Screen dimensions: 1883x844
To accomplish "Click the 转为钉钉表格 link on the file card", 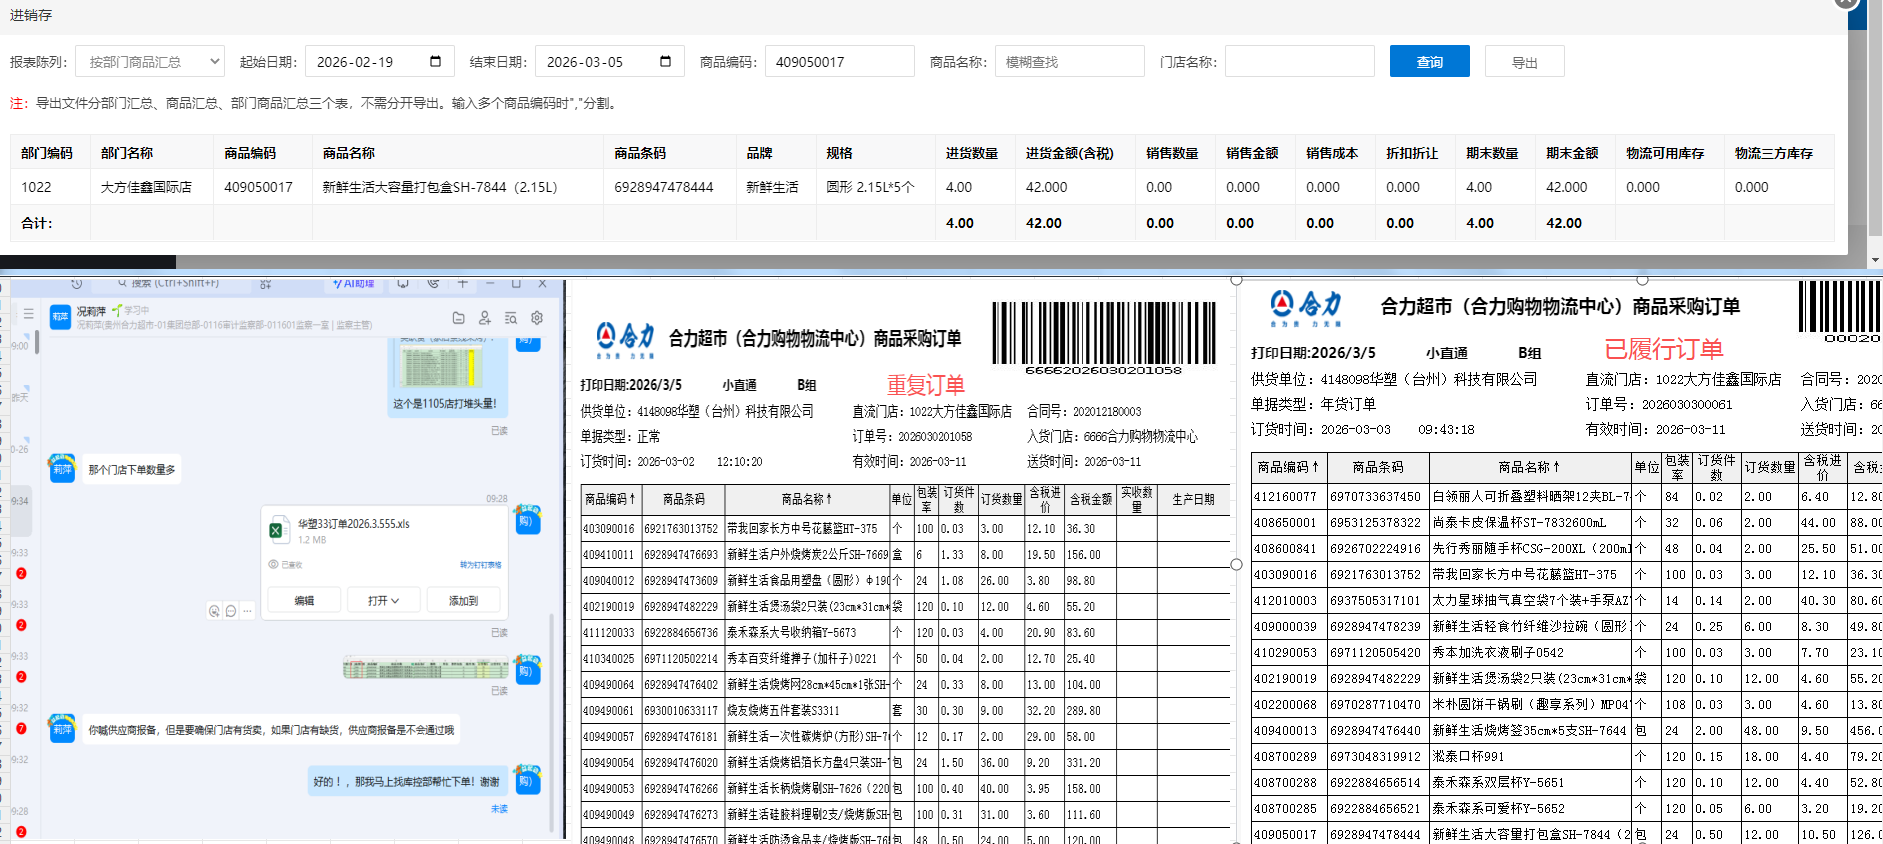I will [x=480, y=565].
